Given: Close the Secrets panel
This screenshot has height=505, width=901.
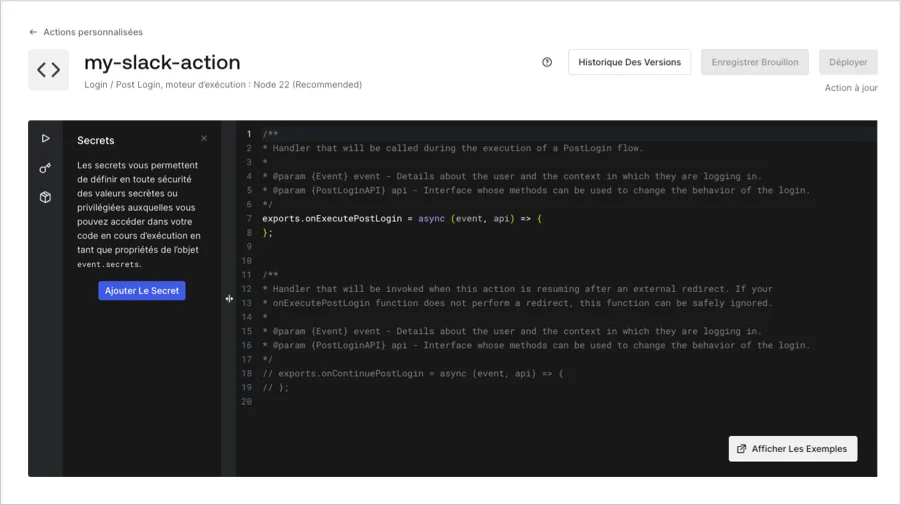Looking at the screenshot, I should pos(204,138).
